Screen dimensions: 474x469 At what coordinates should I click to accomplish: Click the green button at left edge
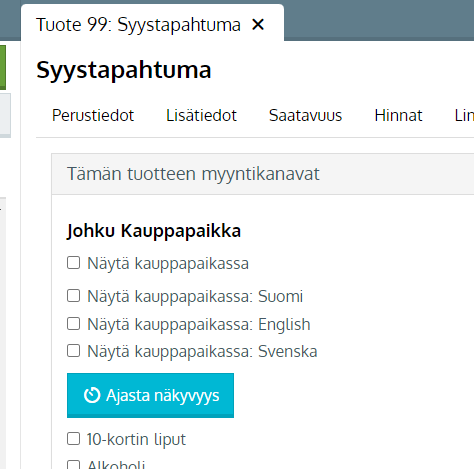coord(3,68)
